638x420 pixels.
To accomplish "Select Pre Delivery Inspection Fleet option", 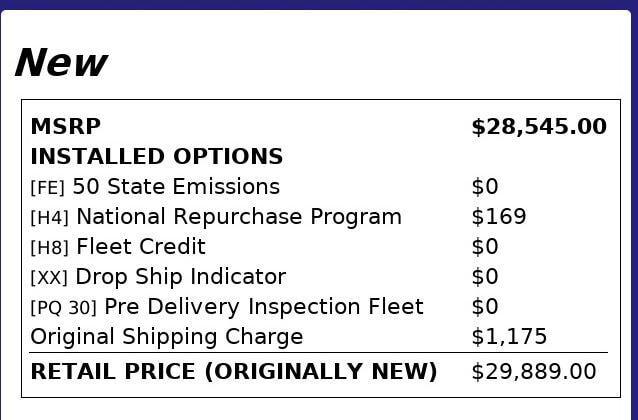I will click(x=264, y=307).
